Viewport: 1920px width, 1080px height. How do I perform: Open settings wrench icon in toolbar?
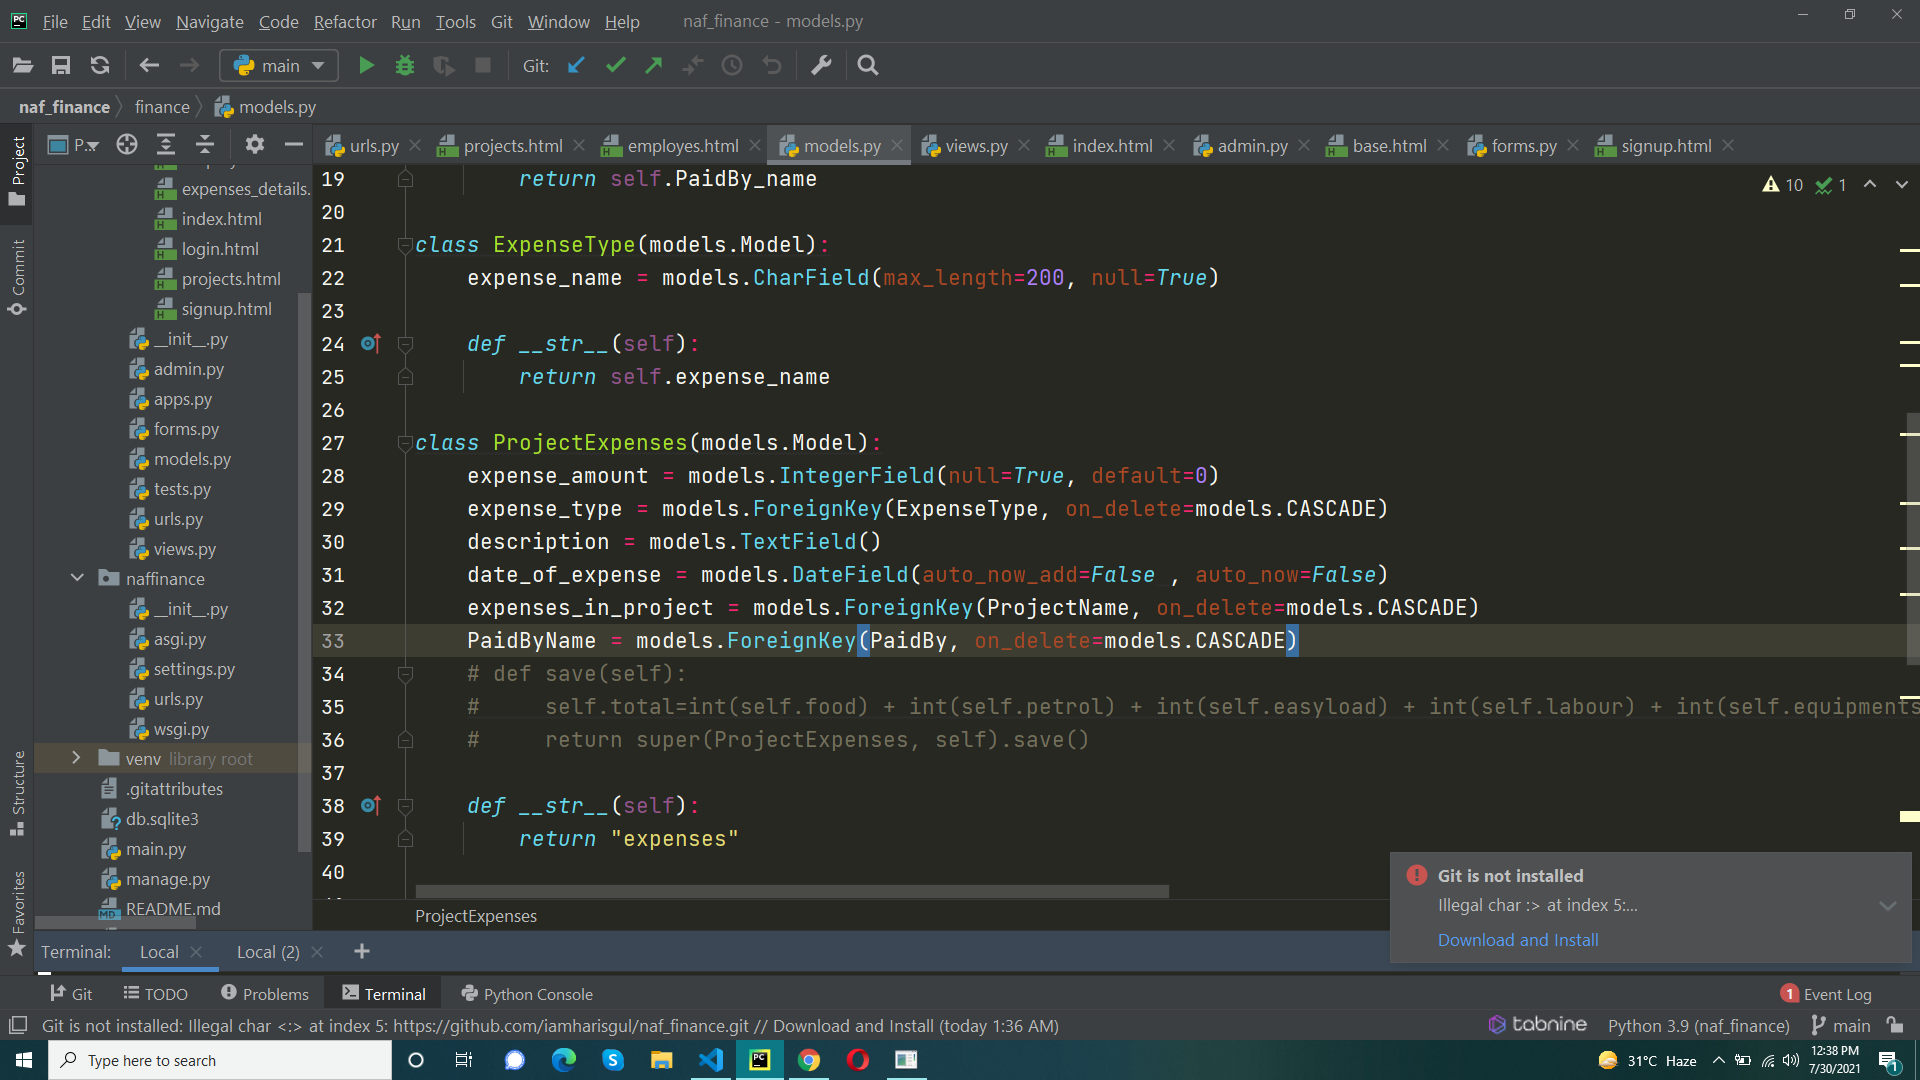(x=821, y=66)
